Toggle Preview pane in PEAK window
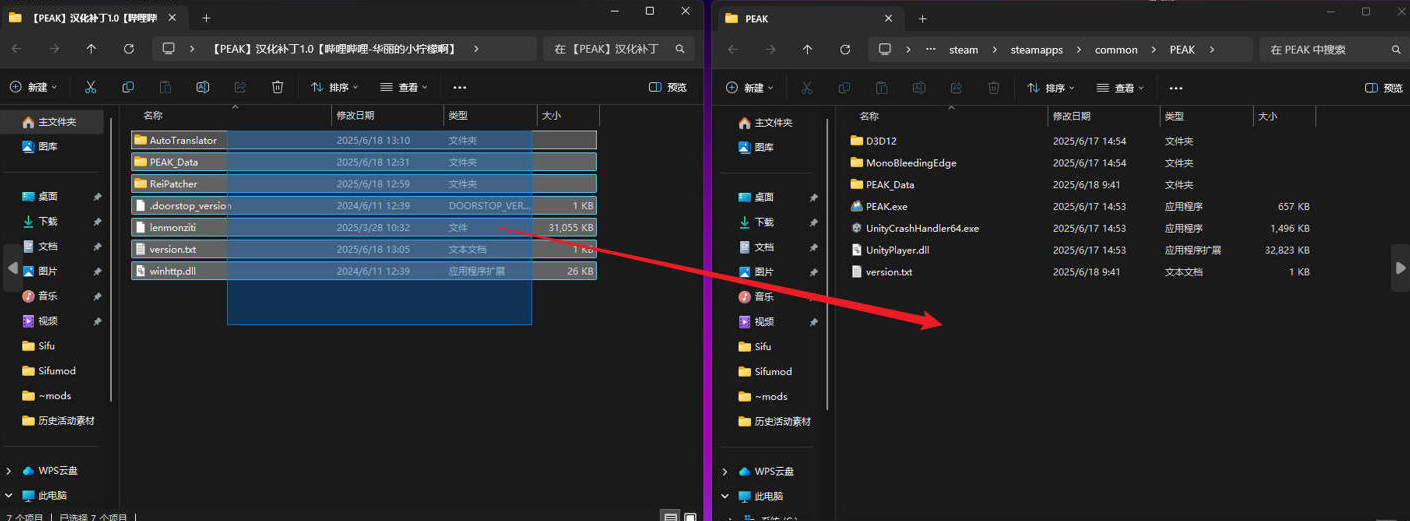 1384,88
